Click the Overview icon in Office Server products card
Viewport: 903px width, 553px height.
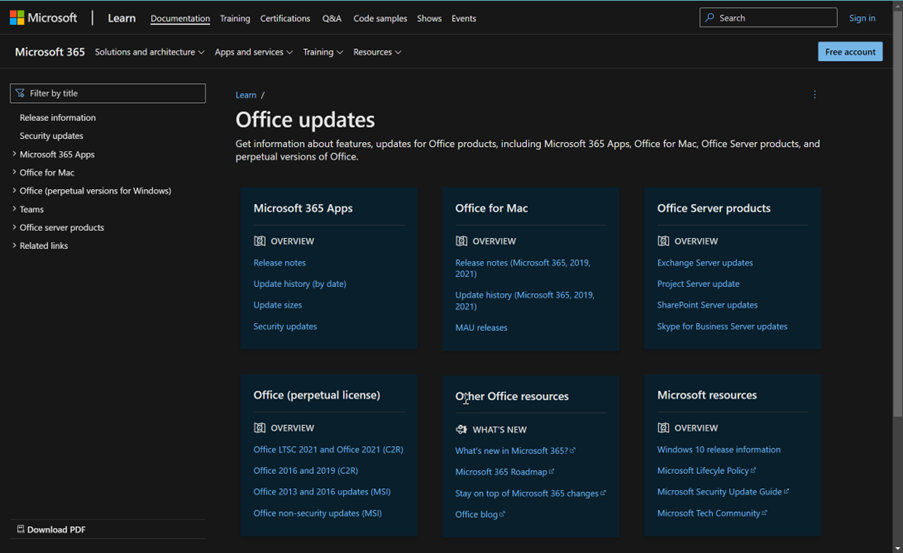pos(663,241)
